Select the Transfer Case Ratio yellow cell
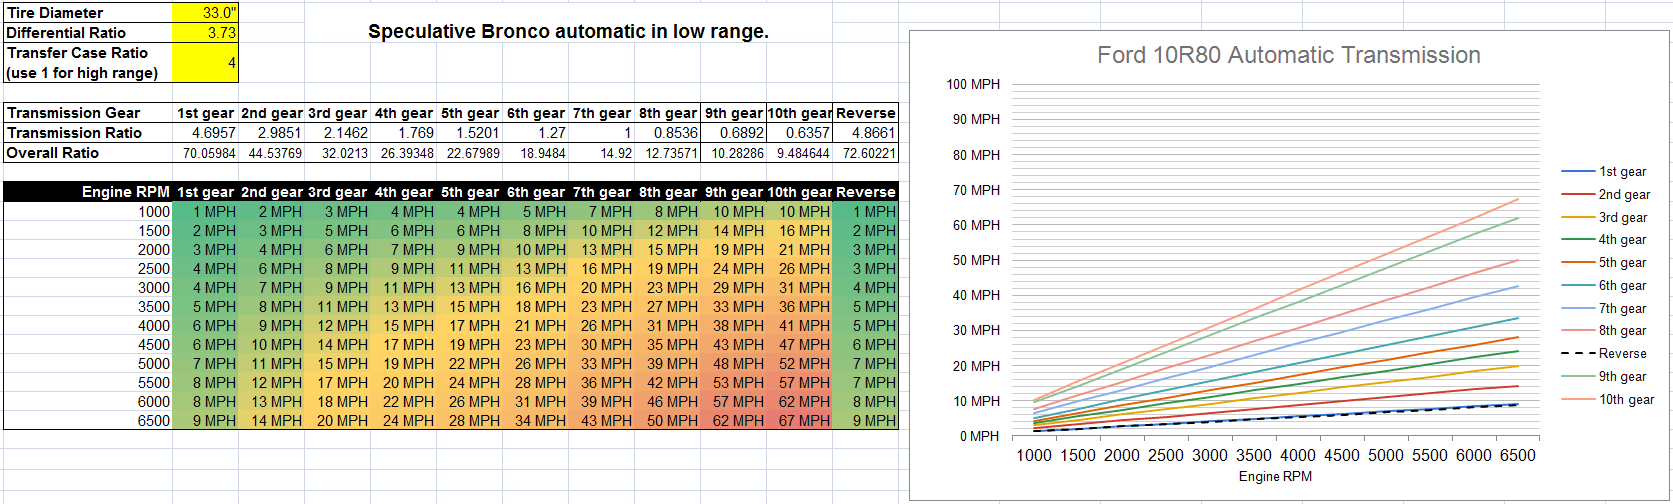Screen dimensions: 1673x504 (205, 62)
